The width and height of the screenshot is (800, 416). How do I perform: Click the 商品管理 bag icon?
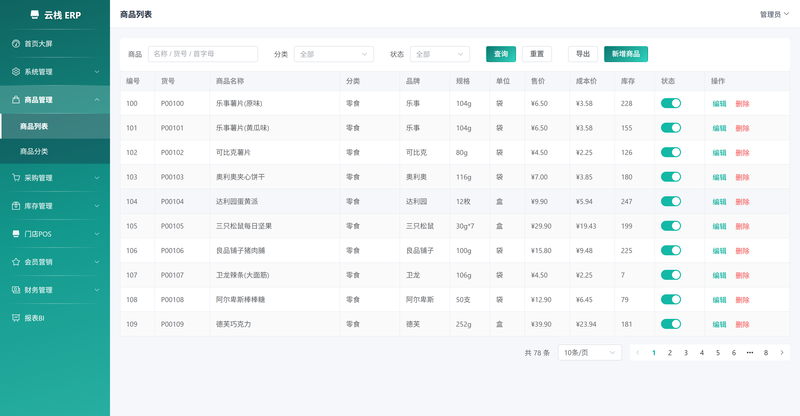point(16,100)
